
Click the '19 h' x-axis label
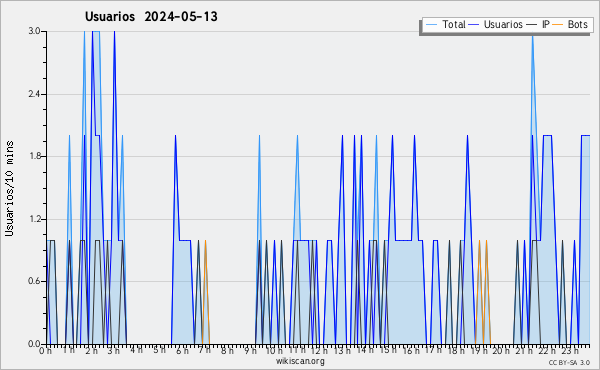coord(479,350)
